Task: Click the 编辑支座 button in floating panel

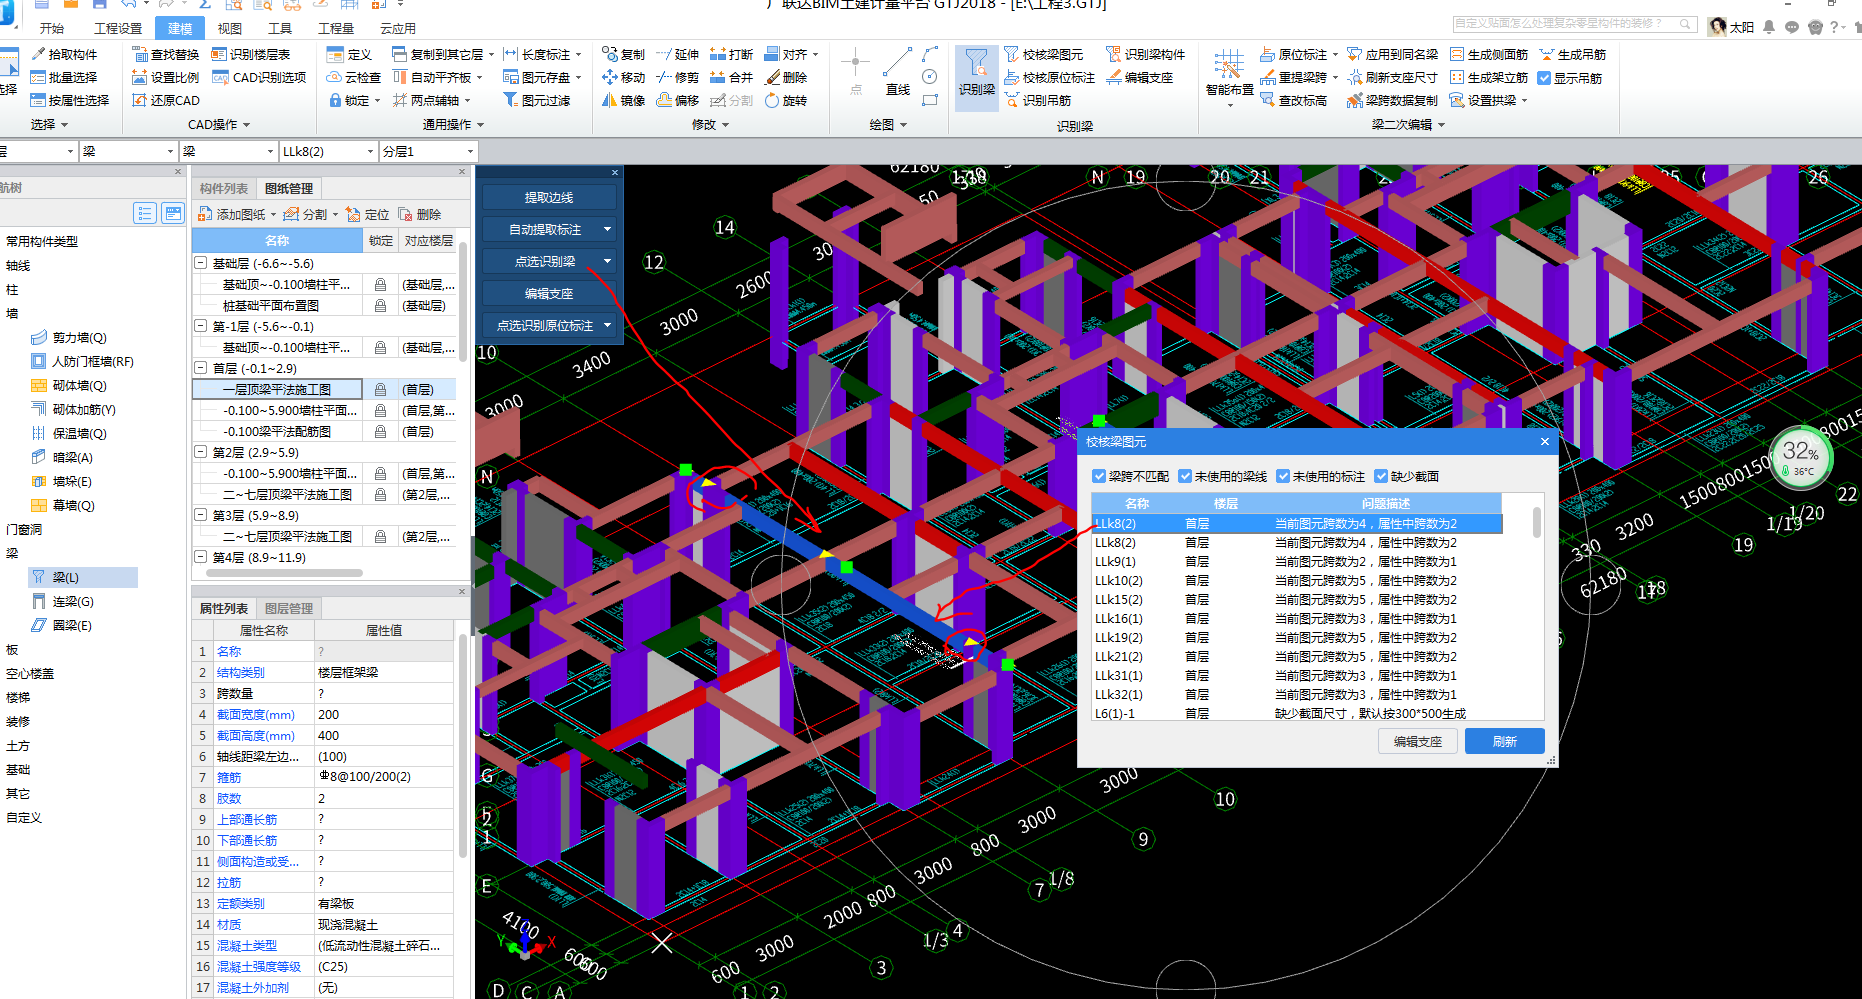Action: [549, 293]
